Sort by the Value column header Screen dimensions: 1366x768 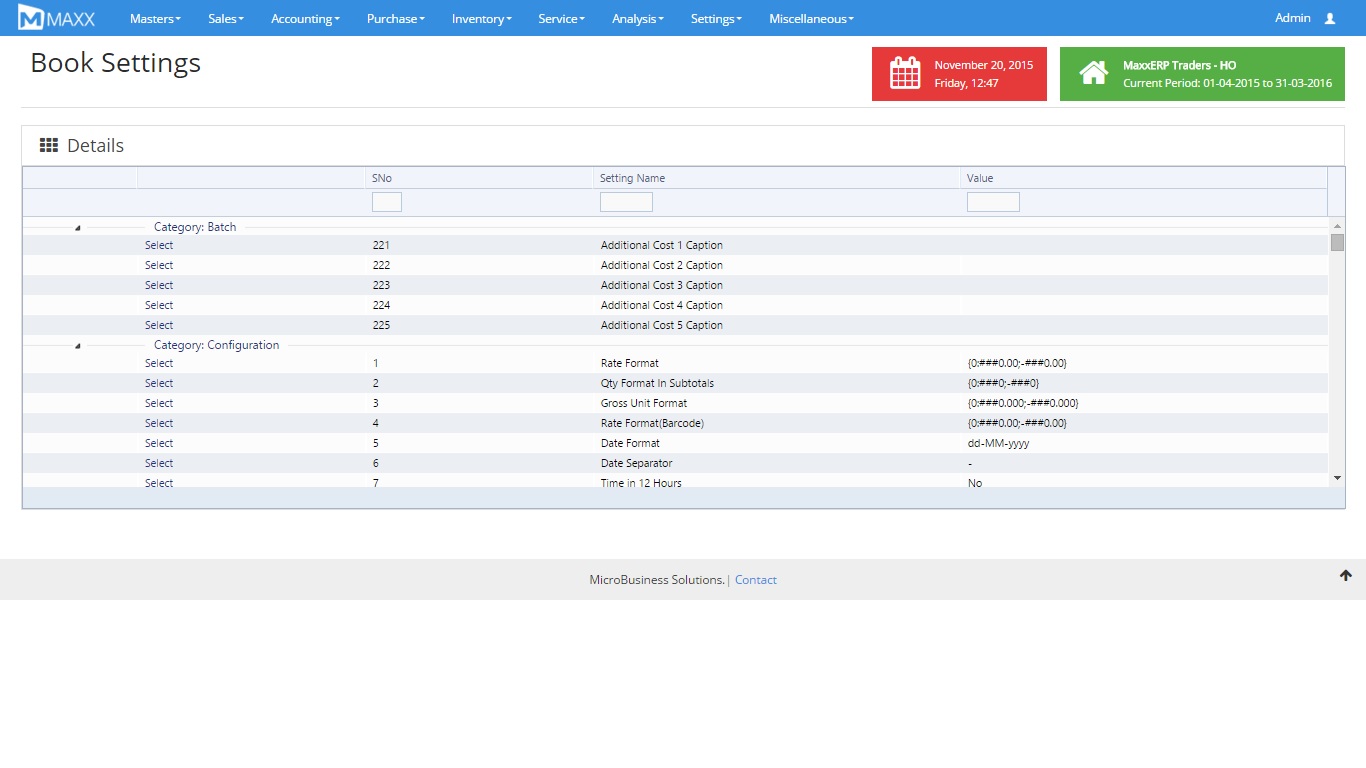pos(980,178)
